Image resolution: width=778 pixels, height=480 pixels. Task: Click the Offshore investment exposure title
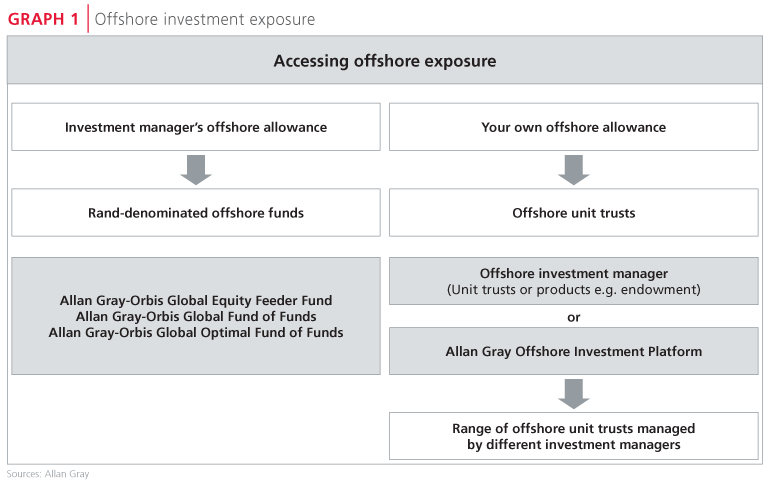[204, 19]
